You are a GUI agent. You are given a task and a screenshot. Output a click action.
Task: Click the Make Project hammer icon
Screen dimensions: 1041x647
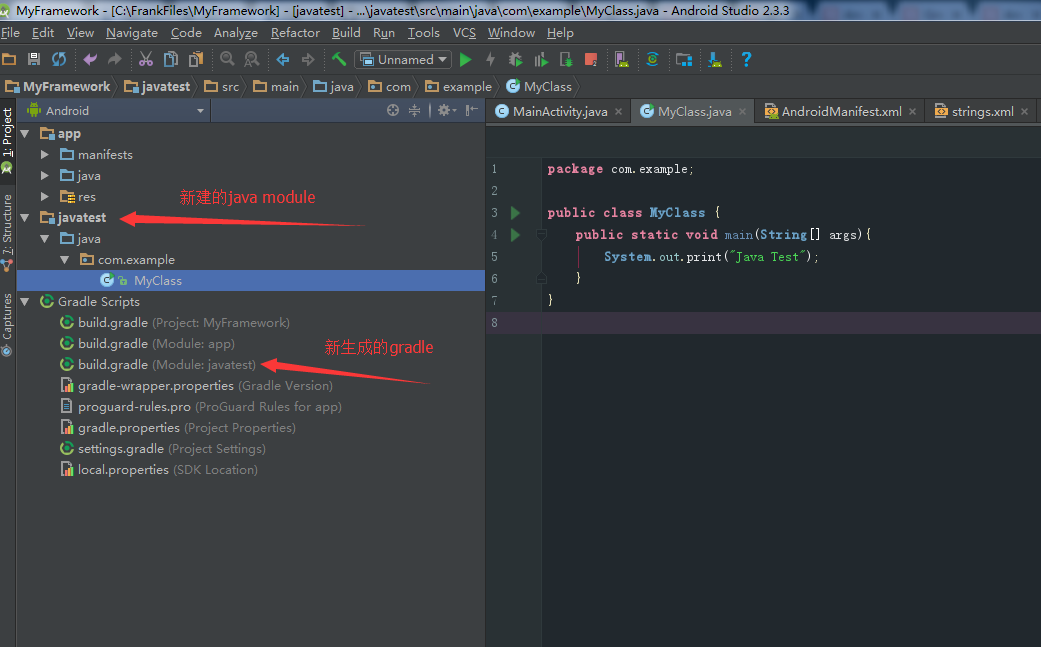coord(339,60)
